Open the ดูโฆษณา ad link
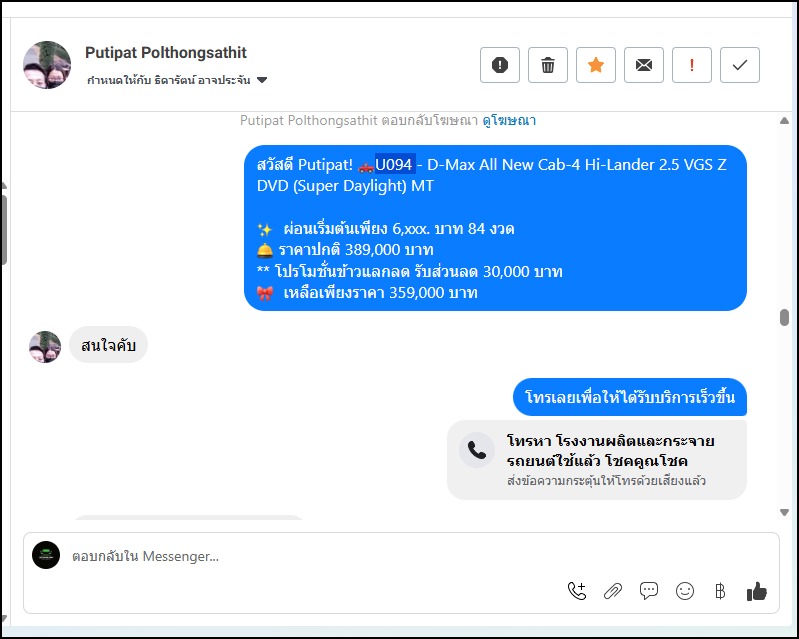 pos(509,120)
